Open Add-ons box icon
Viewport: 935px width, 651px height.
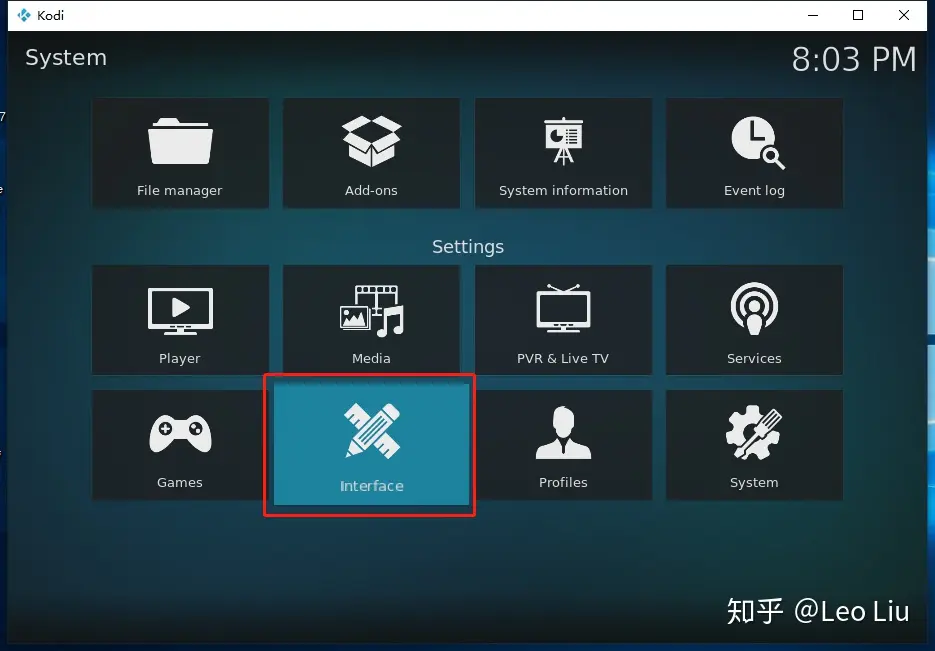(x=371, y=141)
